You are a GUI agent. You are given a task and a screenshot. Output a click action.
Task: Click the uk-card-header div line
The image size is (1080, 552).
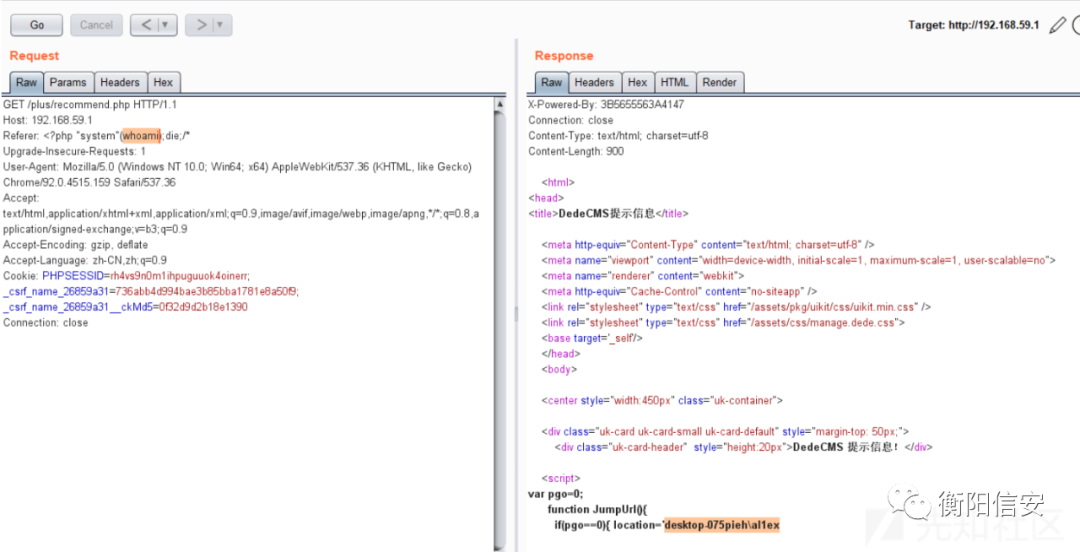(x=744, y=447)
